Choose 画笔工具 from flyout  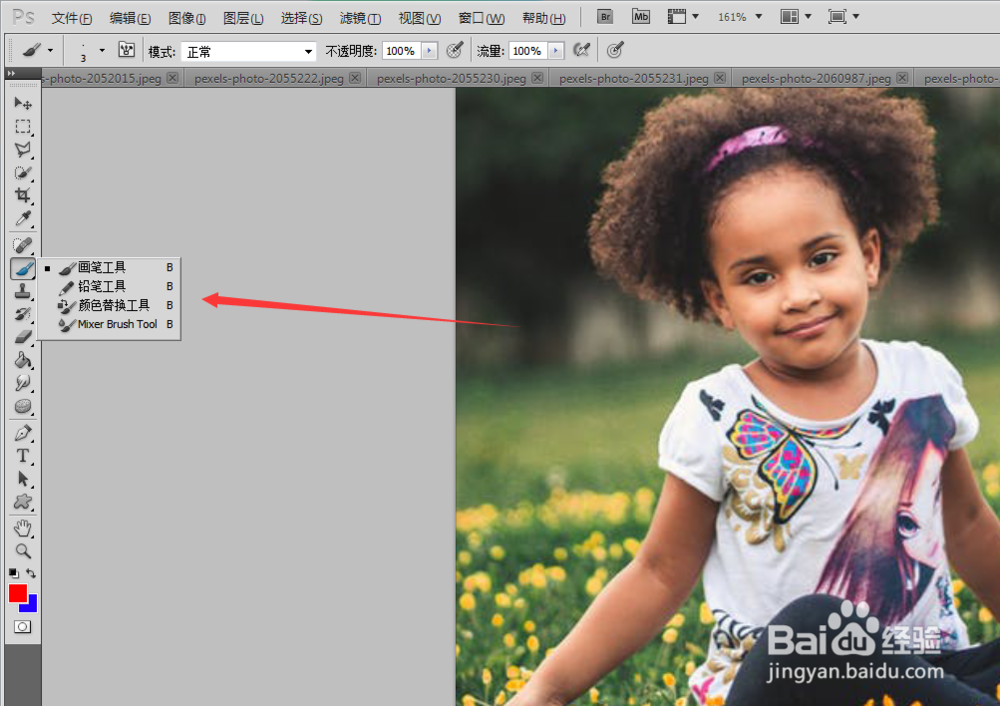(109, 267)
